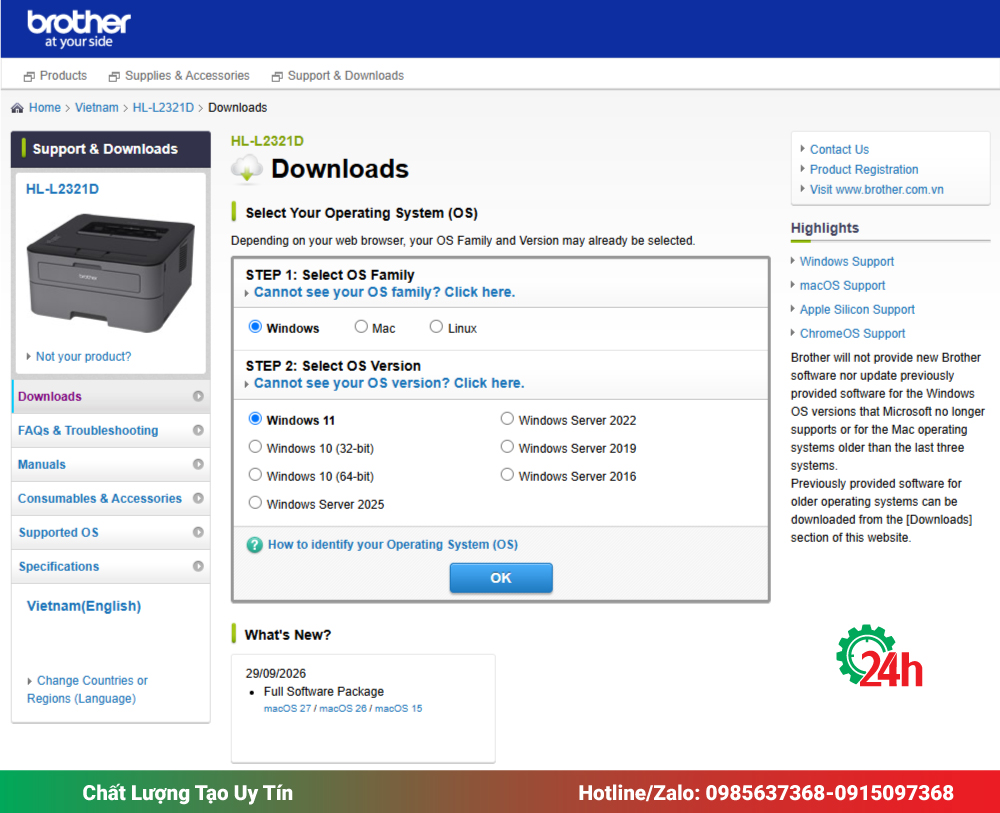Click the arrow icon on Downloads row

tap(198, 396)
